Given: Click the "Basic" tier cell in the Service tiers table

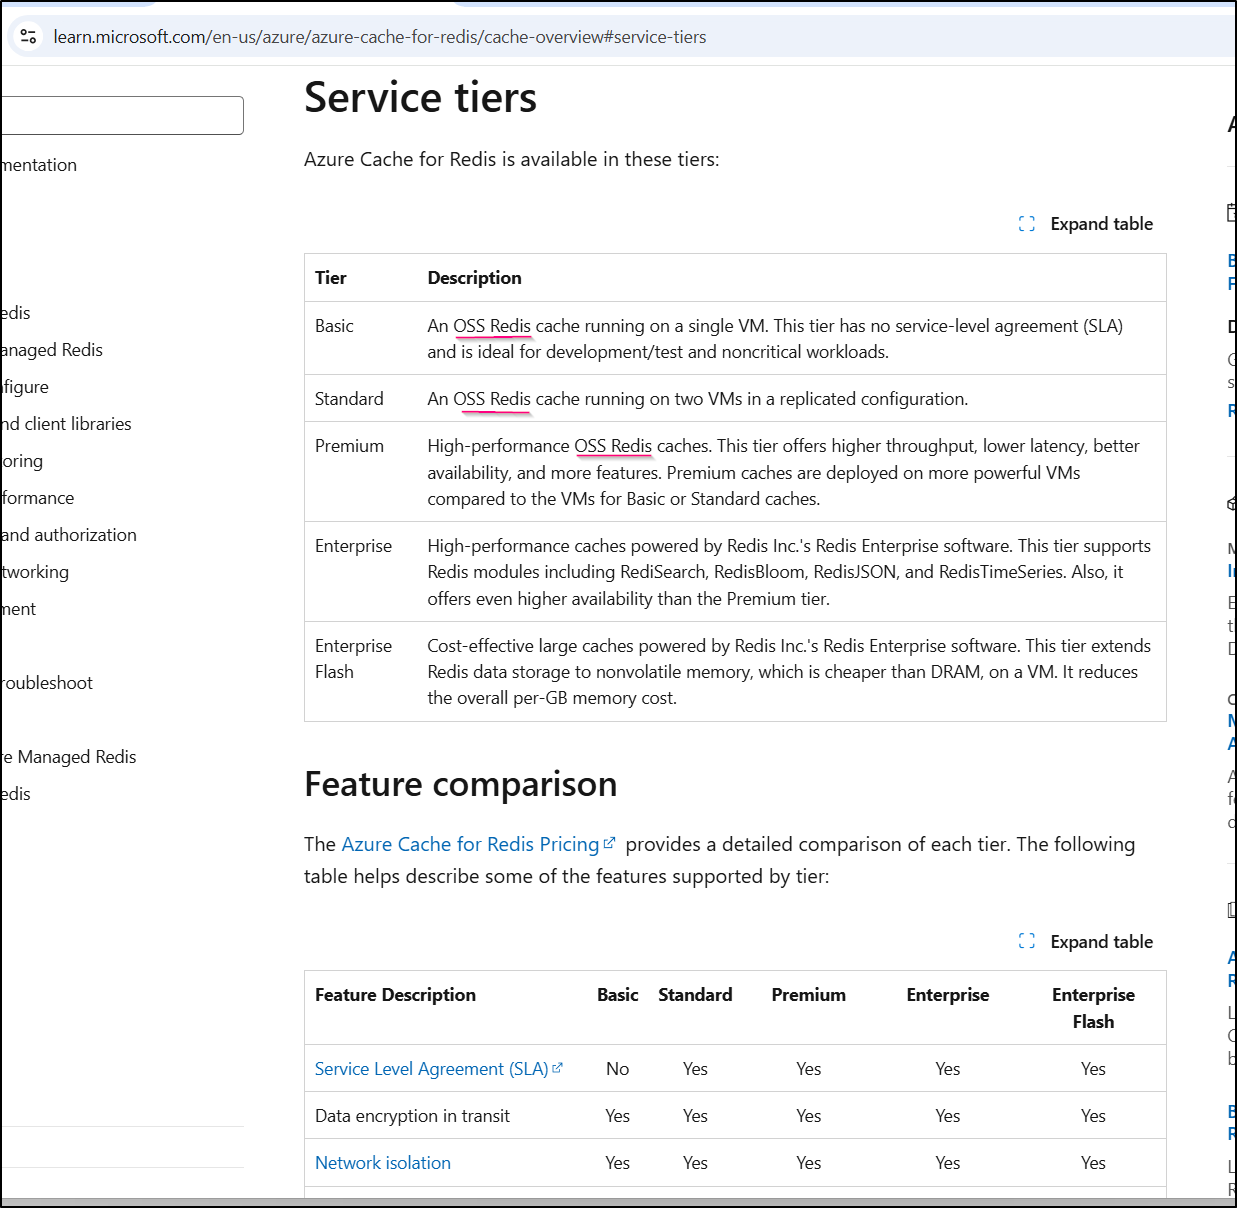Looking at the screenshot, I should 334,326.
